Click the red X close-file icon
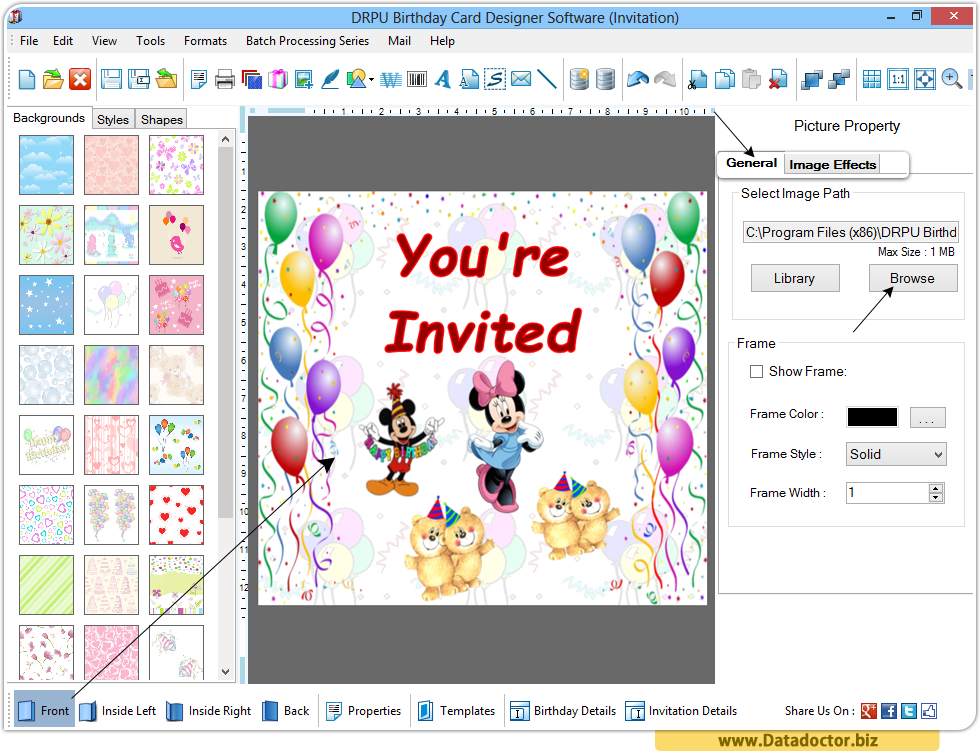980x751 pixels. (80, 80)
